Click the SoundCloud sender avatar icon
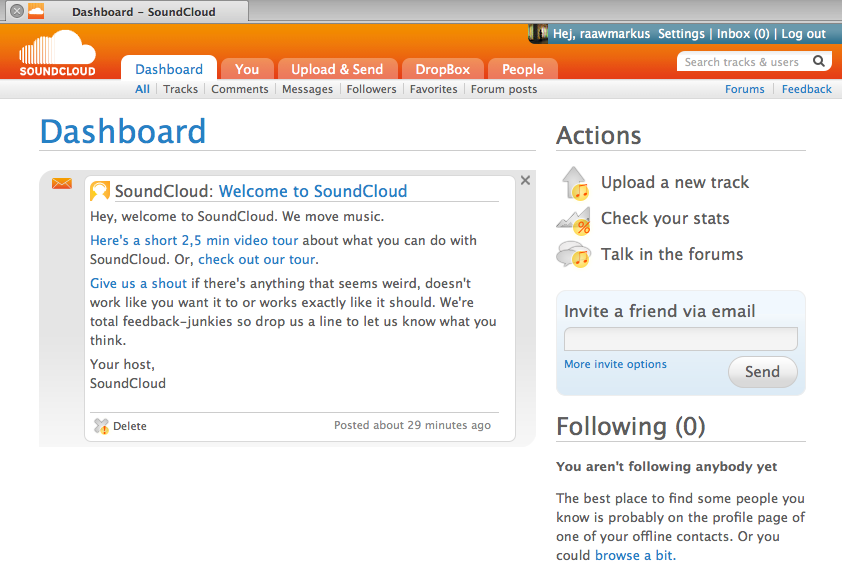 click(100, 191)
